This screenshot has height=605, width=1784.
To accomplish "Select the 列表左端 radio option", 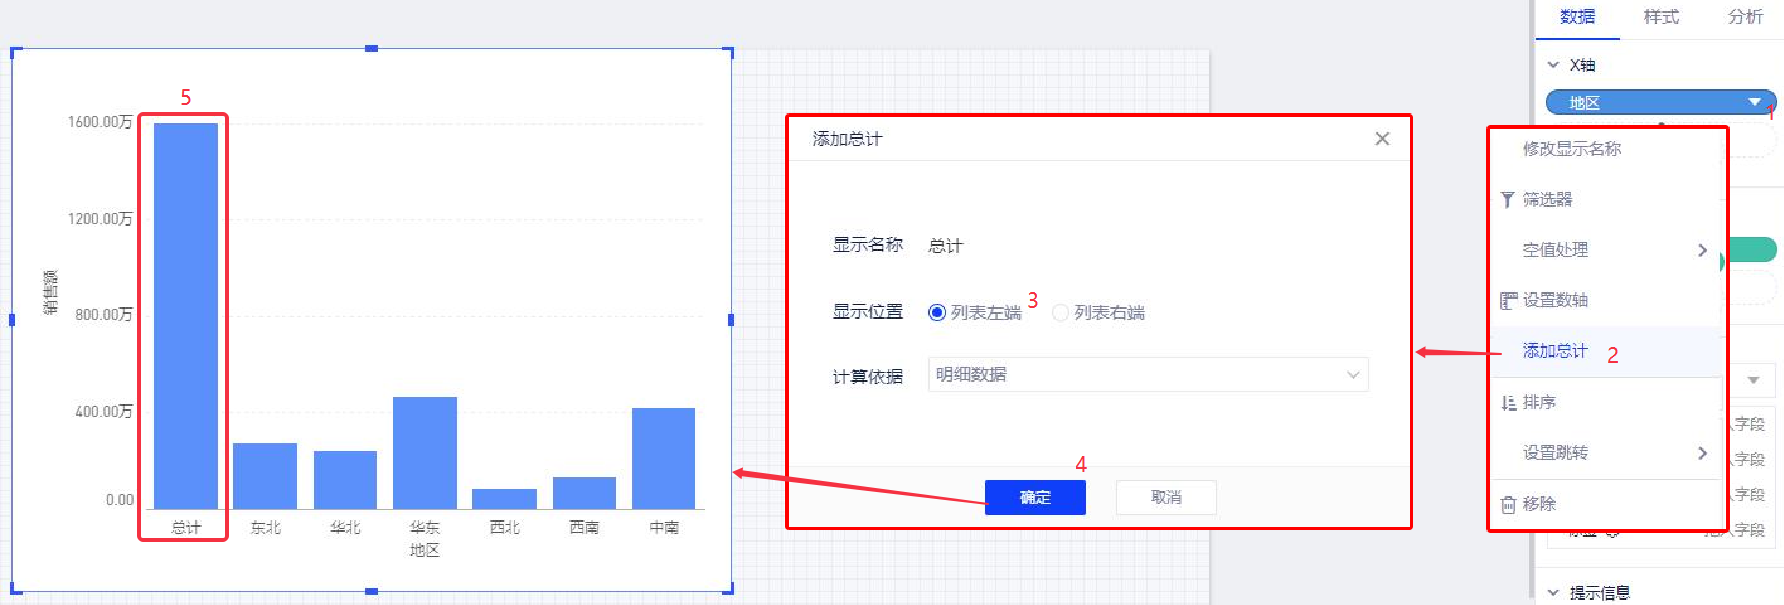I will coord(937,313).
